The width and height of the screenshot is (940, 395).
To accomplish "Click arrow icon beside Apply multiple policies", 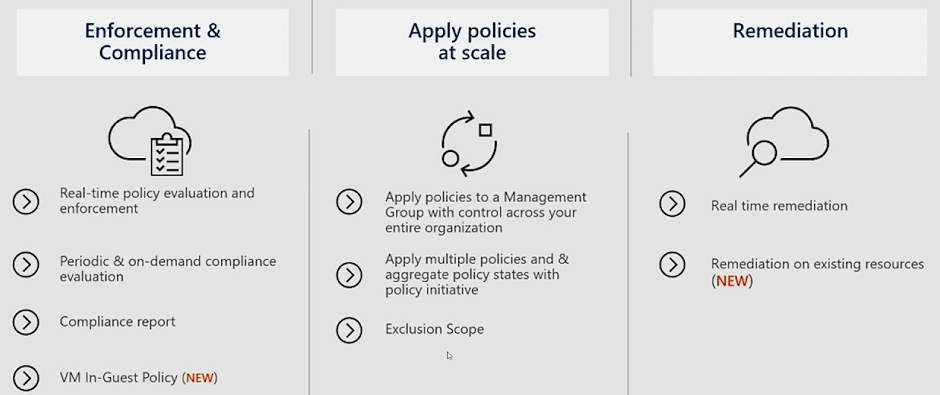I will pos(350,275).
